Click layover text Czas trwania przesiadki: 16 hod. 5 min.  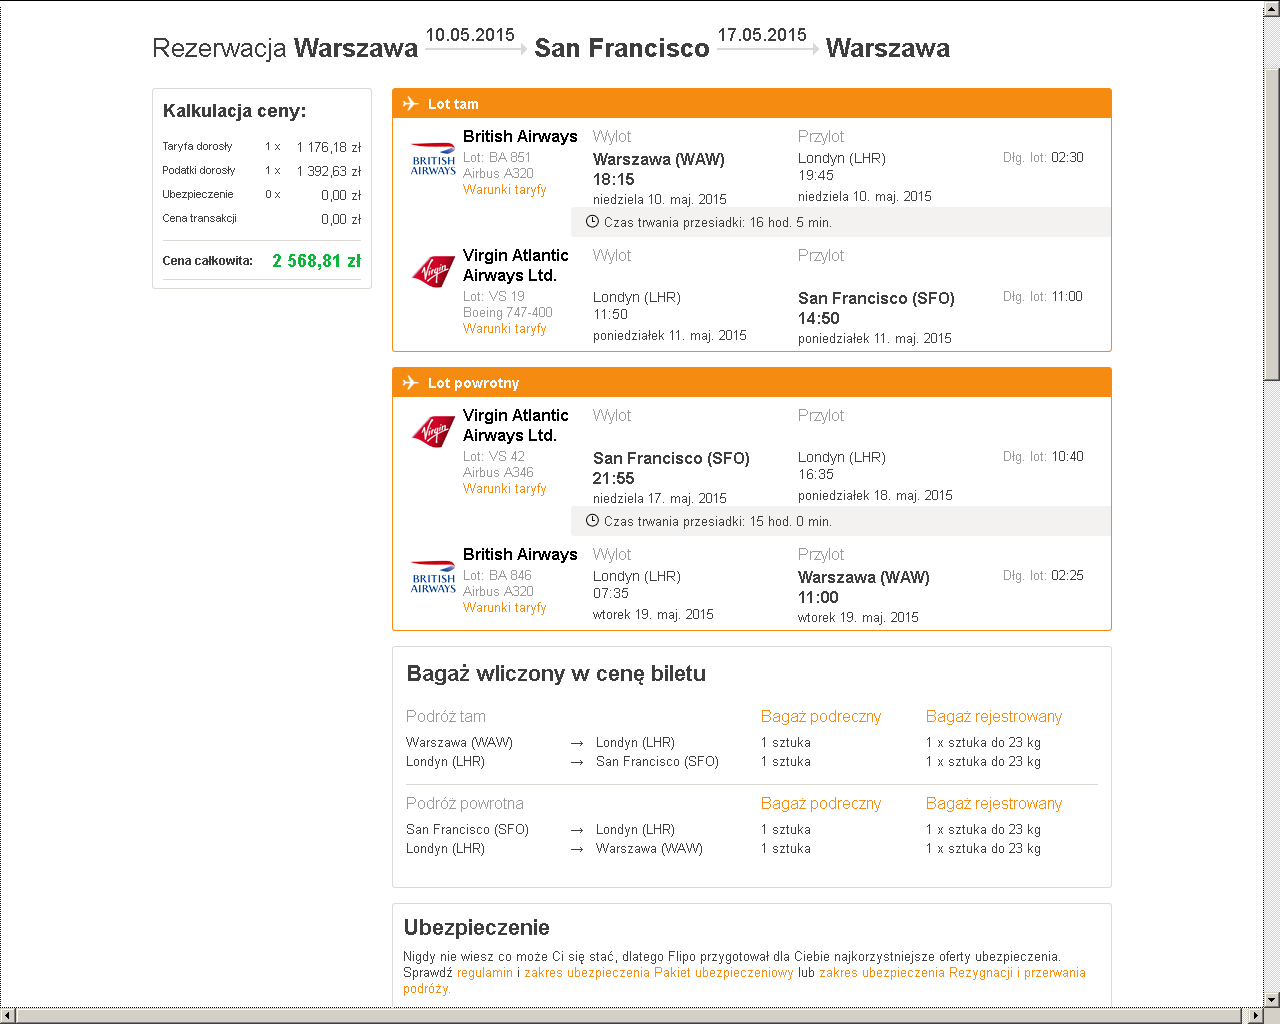(718, 222)
